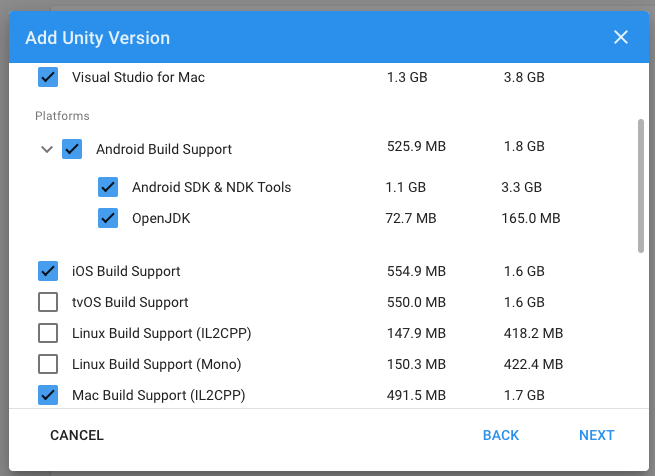Click the 72.7 MB OpenJDK download size
655x476 pixels.
411,218
